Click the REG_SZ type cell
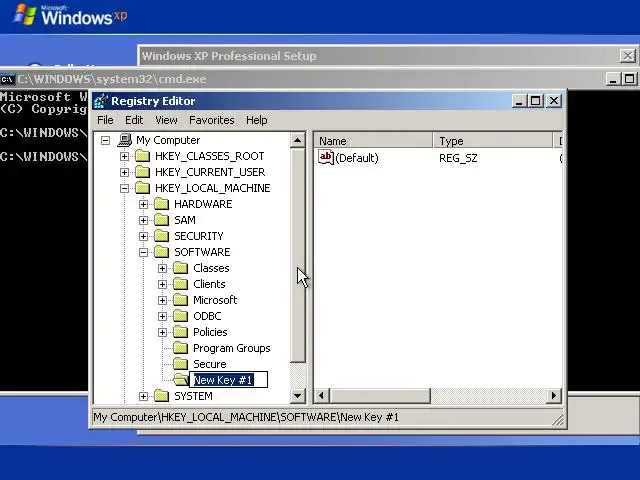 (x=458, y=158)
